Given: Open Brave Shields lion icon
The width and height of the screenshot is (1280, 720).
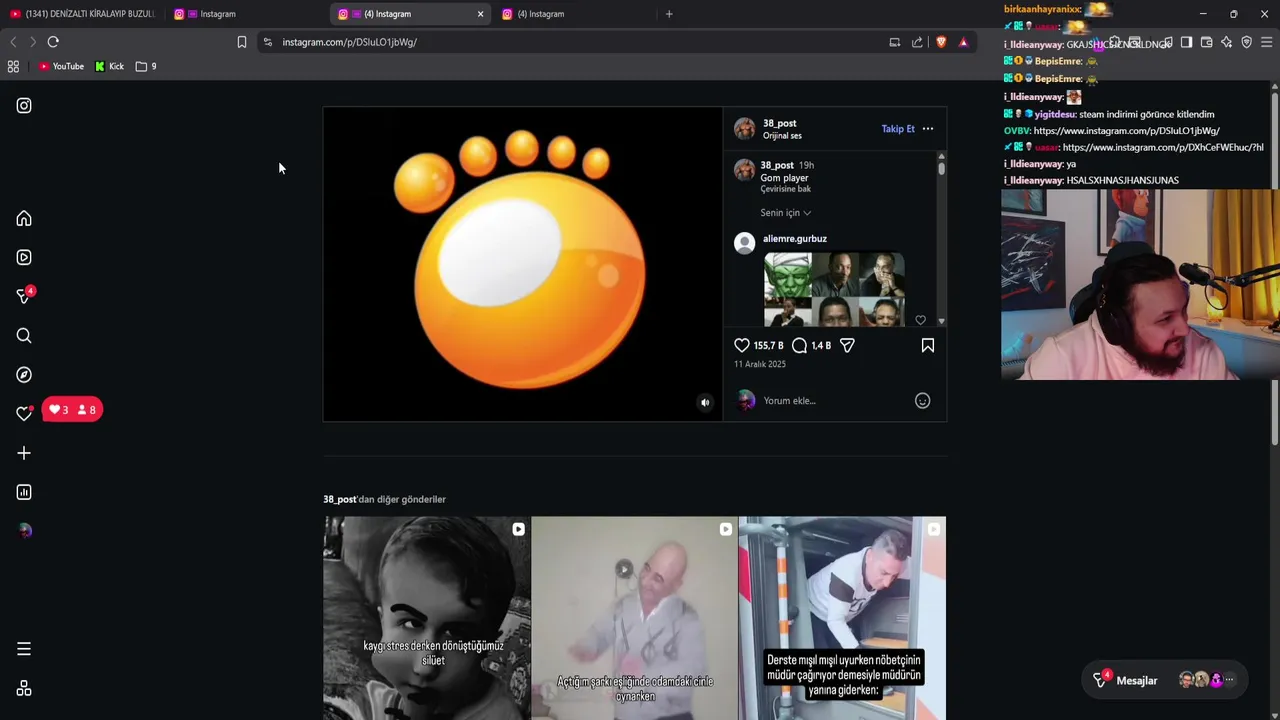Looking at the screenshot, I should (x=941, y=42).
